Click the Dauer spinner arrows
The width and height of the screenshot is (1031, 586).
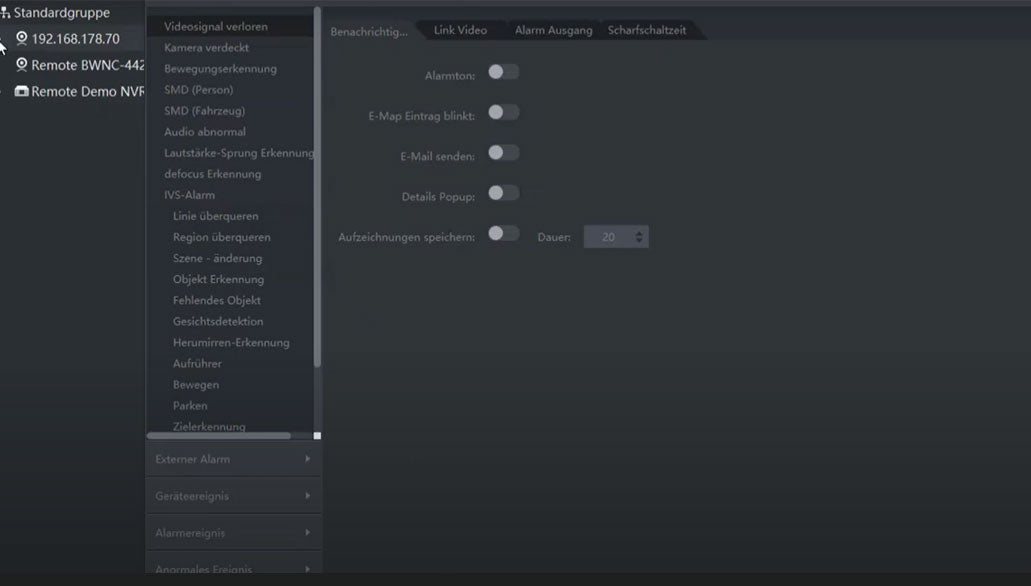click(x=640, y=237)
